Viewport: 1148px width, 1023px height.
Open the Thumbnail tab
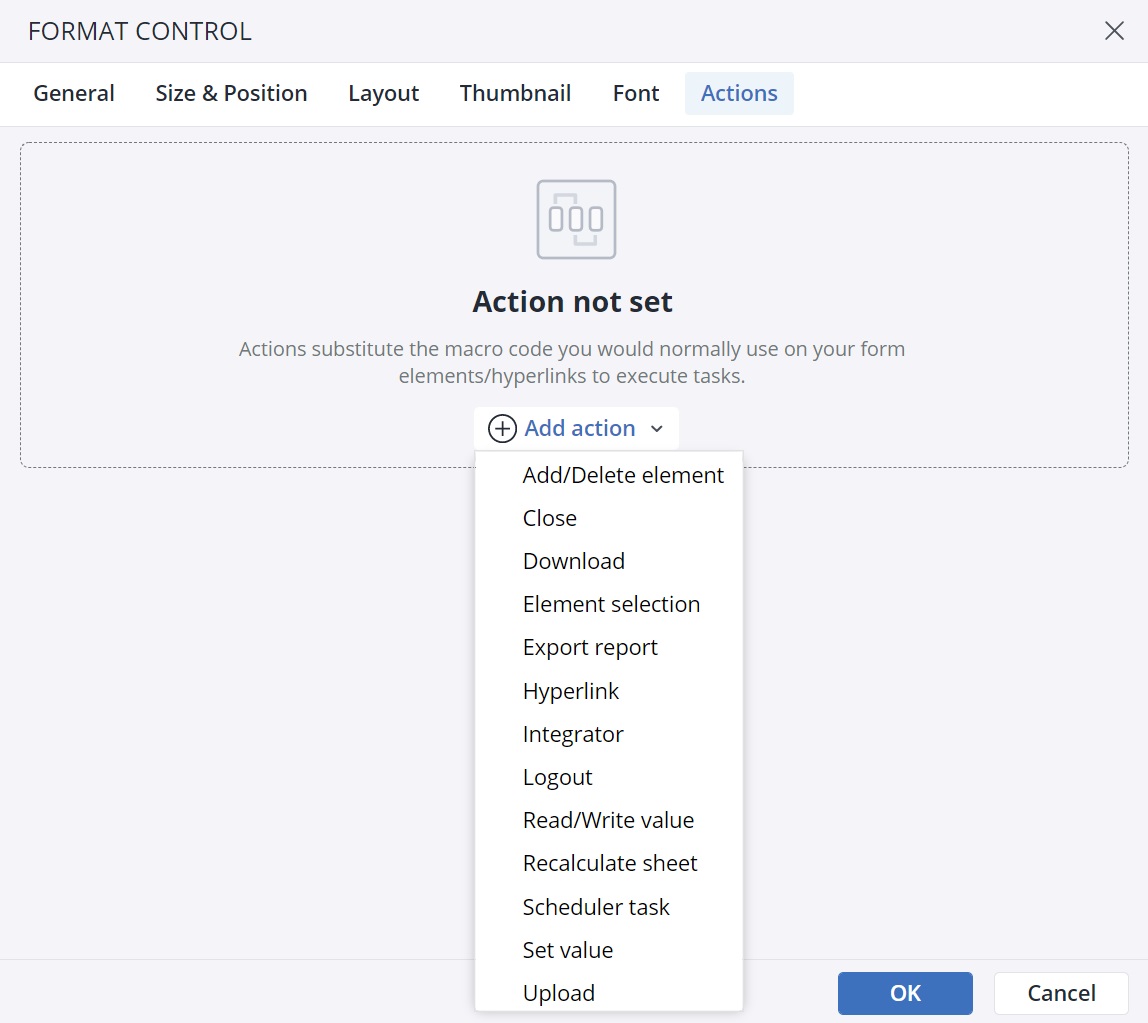[515, 93]
